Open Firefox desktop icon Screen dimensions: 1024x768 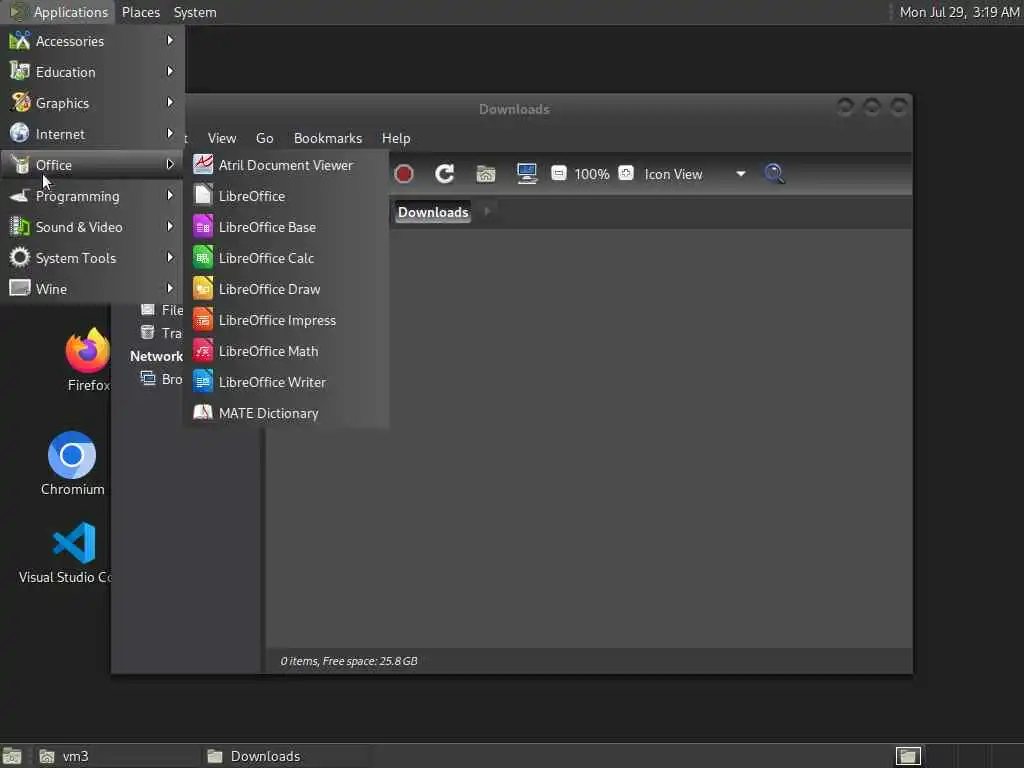click(x=88, y=360)
